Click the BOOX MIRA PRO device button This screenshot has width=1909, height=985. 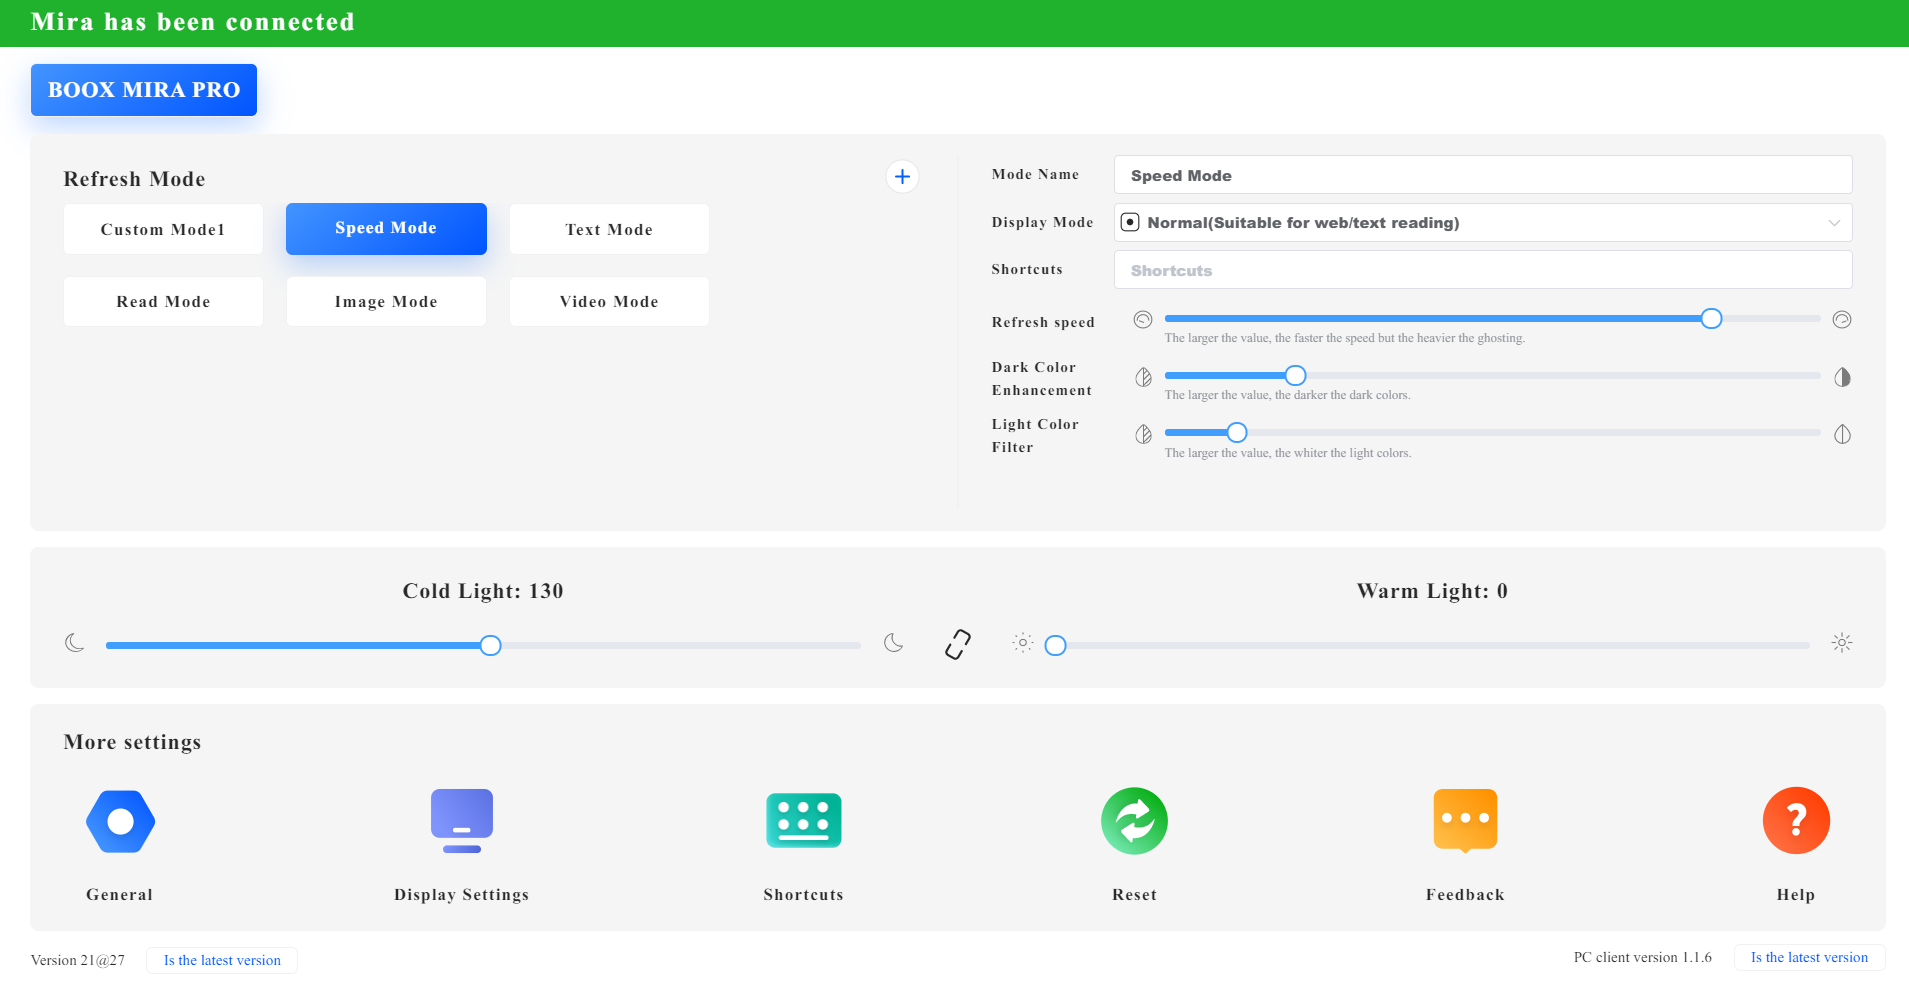pos(144,90)
